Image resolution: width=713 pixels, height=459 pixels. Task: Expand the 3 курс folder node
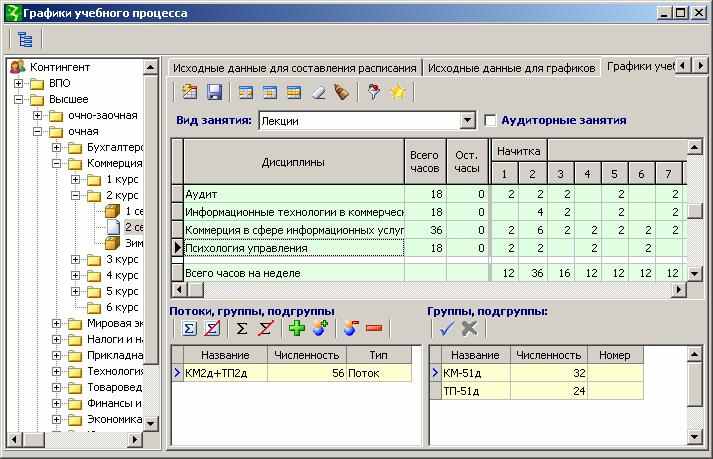pyautogui.click(x=76, y=259)
